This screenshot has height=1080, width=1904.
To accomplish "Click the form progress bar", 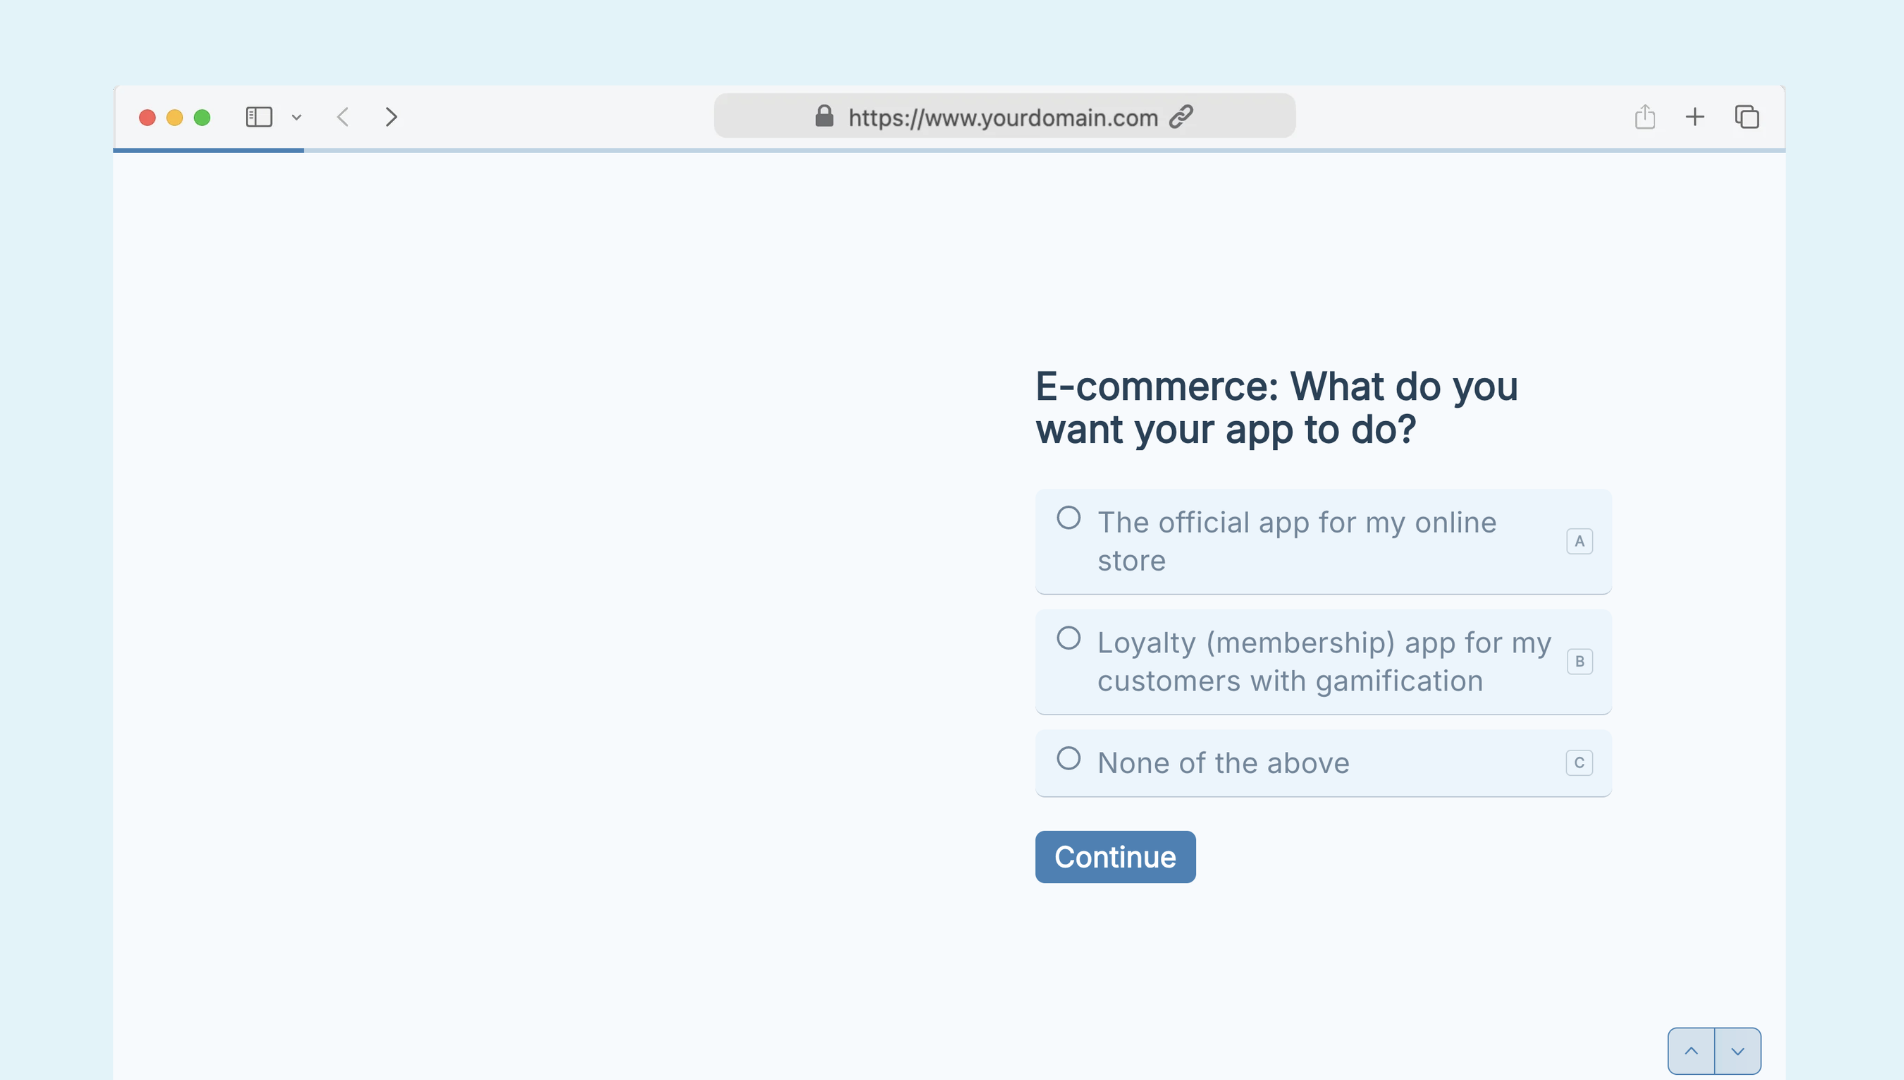I will (949, 150).
